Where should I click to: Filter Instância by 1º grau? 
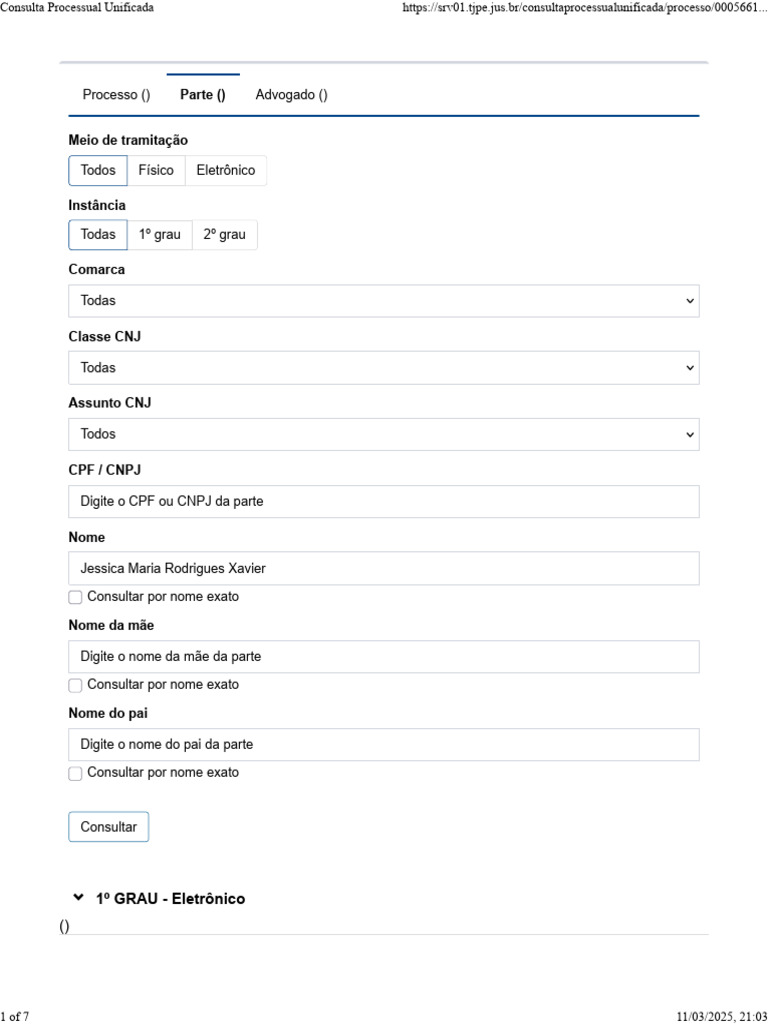[160, 235]
